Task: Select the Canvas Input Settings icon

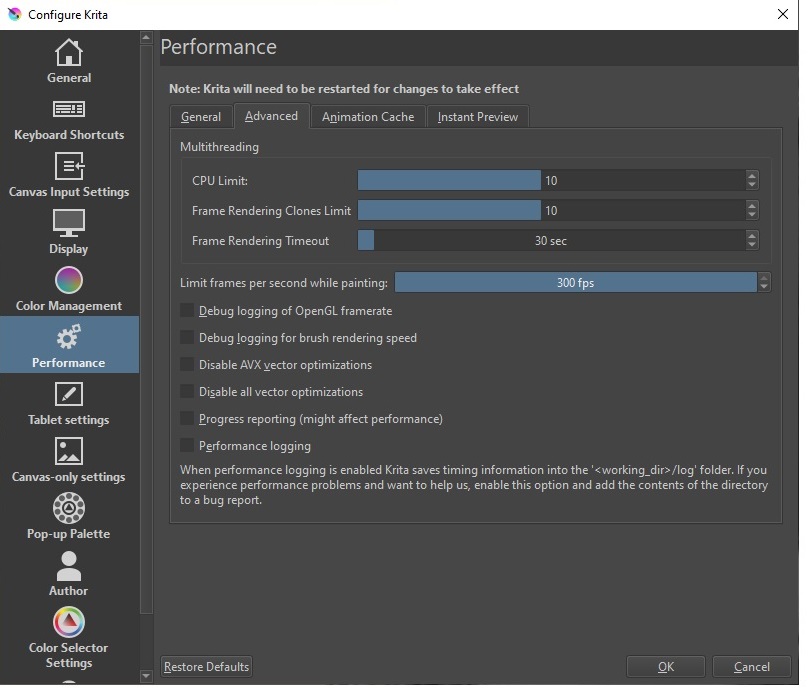Action: point(69,166)
